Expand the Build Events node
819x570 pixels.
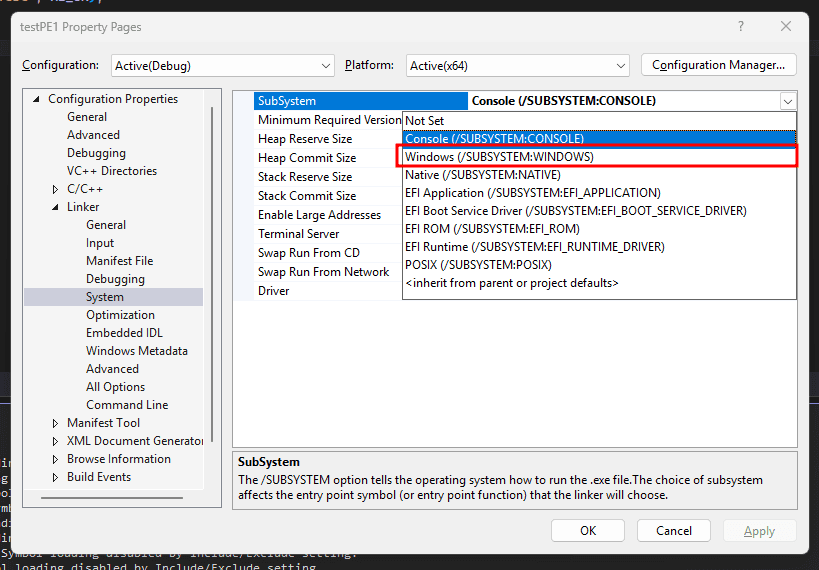tap(56, 477)
